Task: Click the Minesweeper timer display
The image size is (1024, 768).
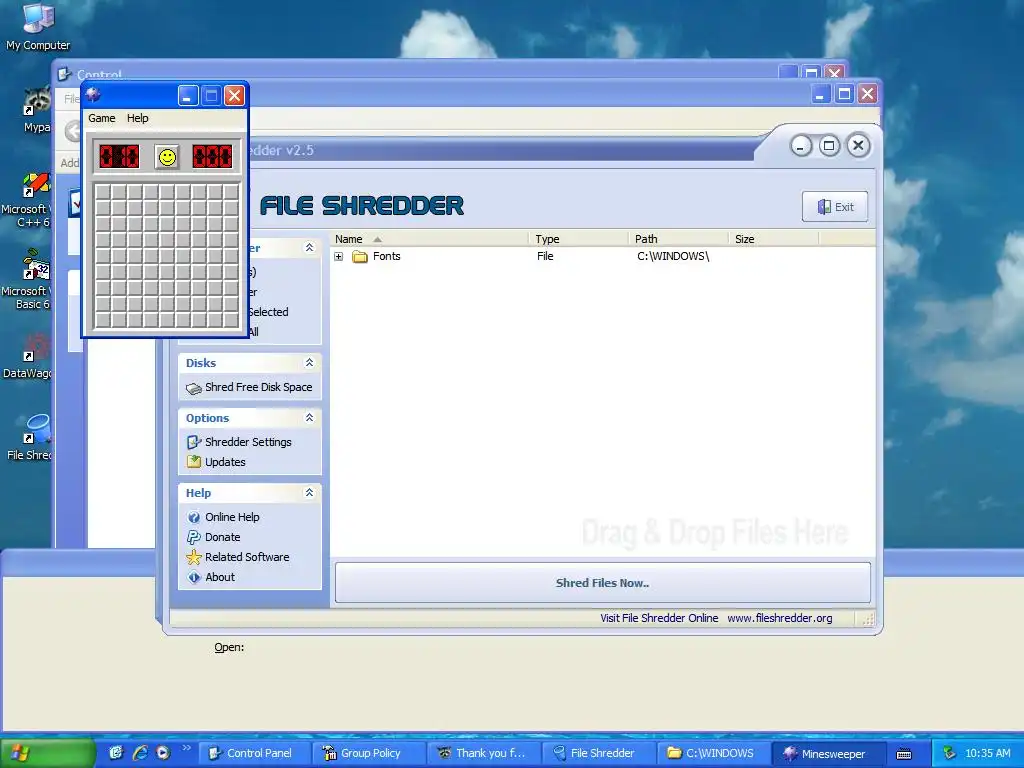Action: click(212, 157)
